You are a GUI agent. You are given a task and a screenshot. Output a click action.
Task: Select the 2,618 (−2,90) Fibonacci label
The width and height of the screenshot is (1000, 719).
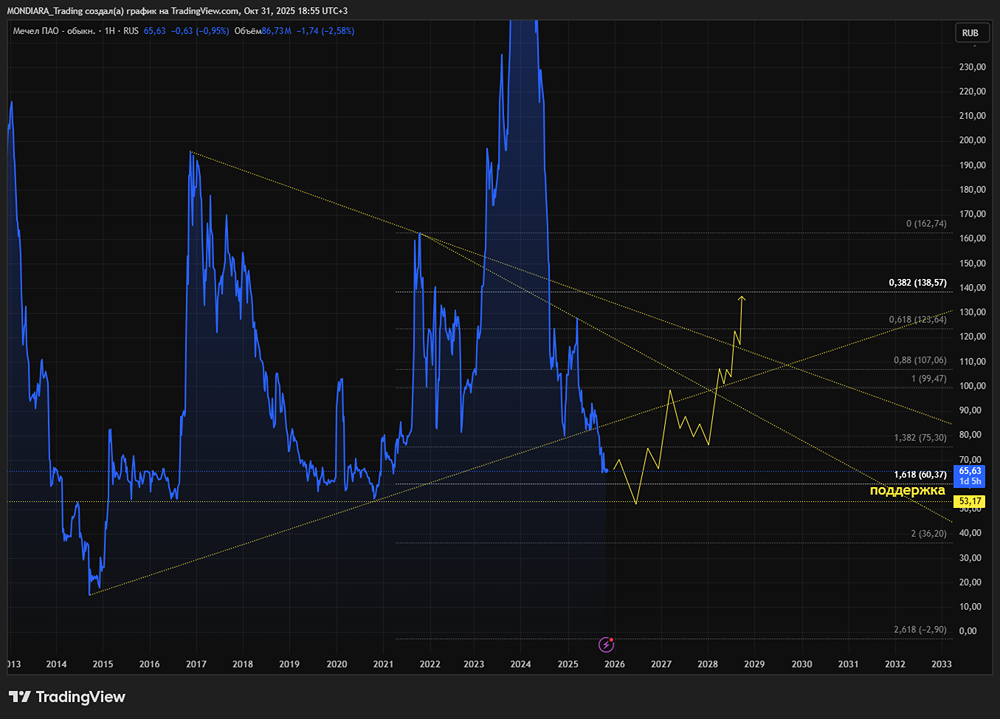point(919,630)
